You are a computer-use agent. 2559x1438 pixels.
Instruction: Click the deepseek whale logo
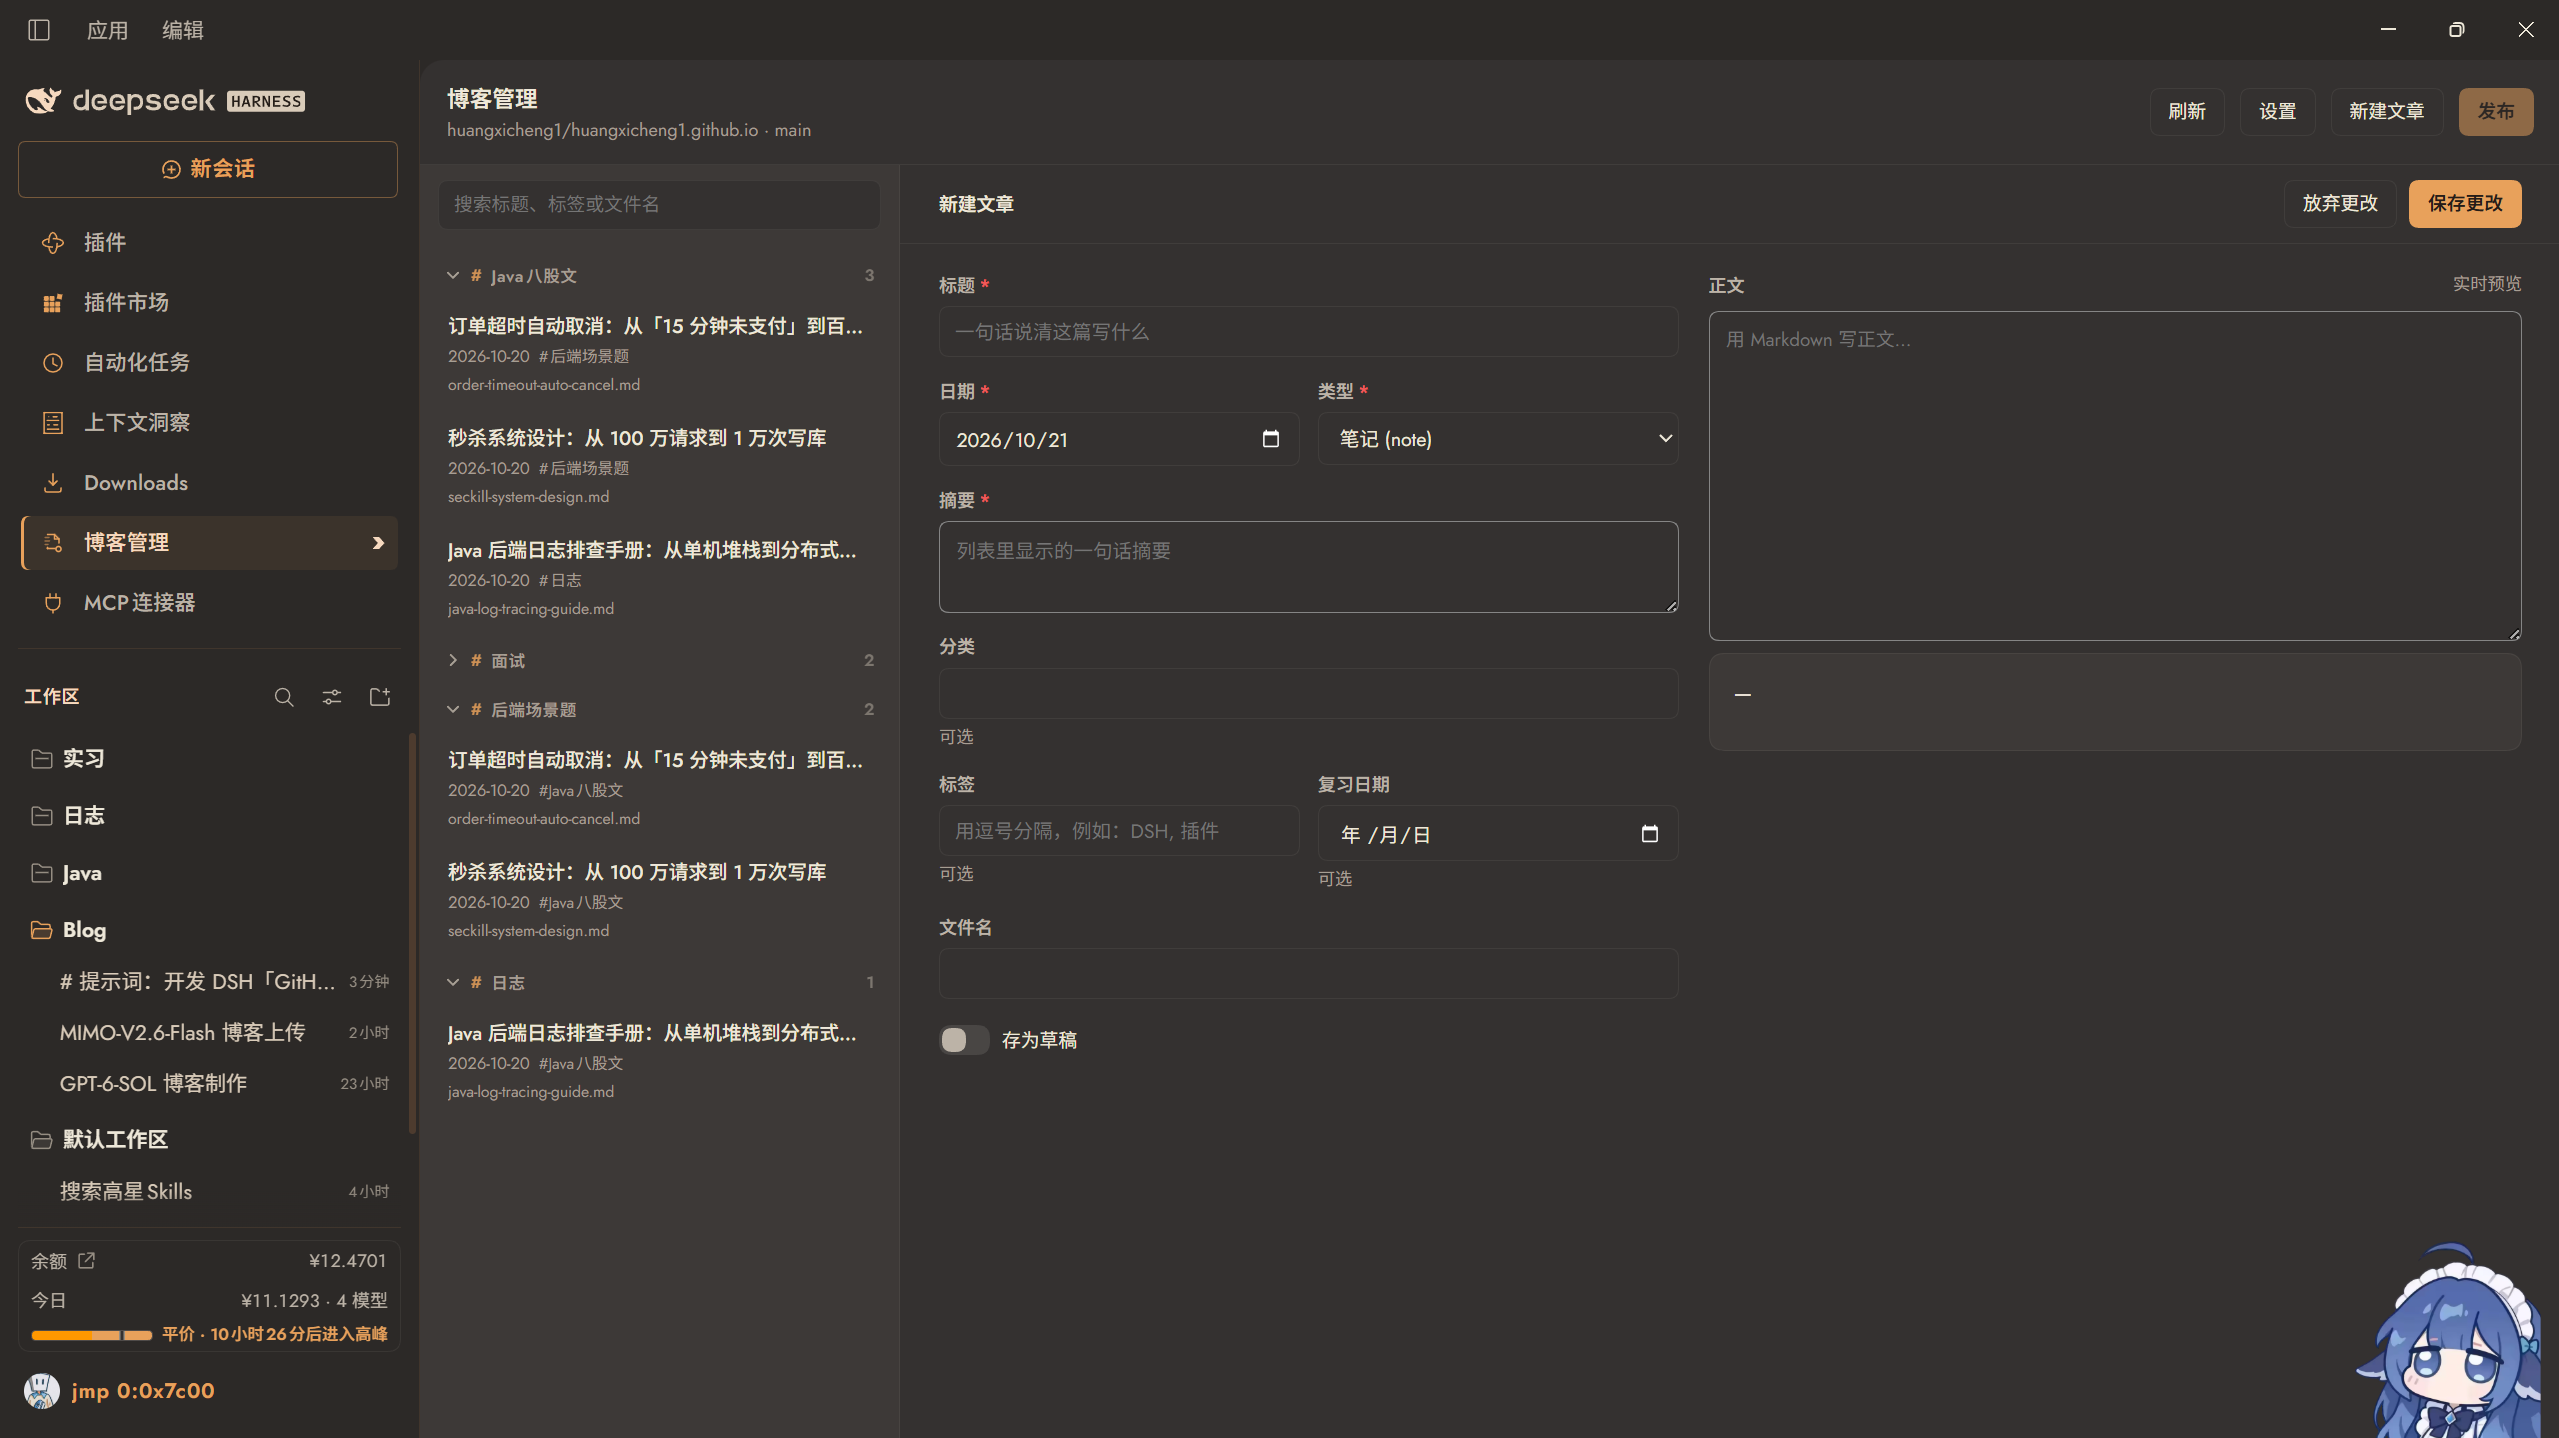(43, 100)
